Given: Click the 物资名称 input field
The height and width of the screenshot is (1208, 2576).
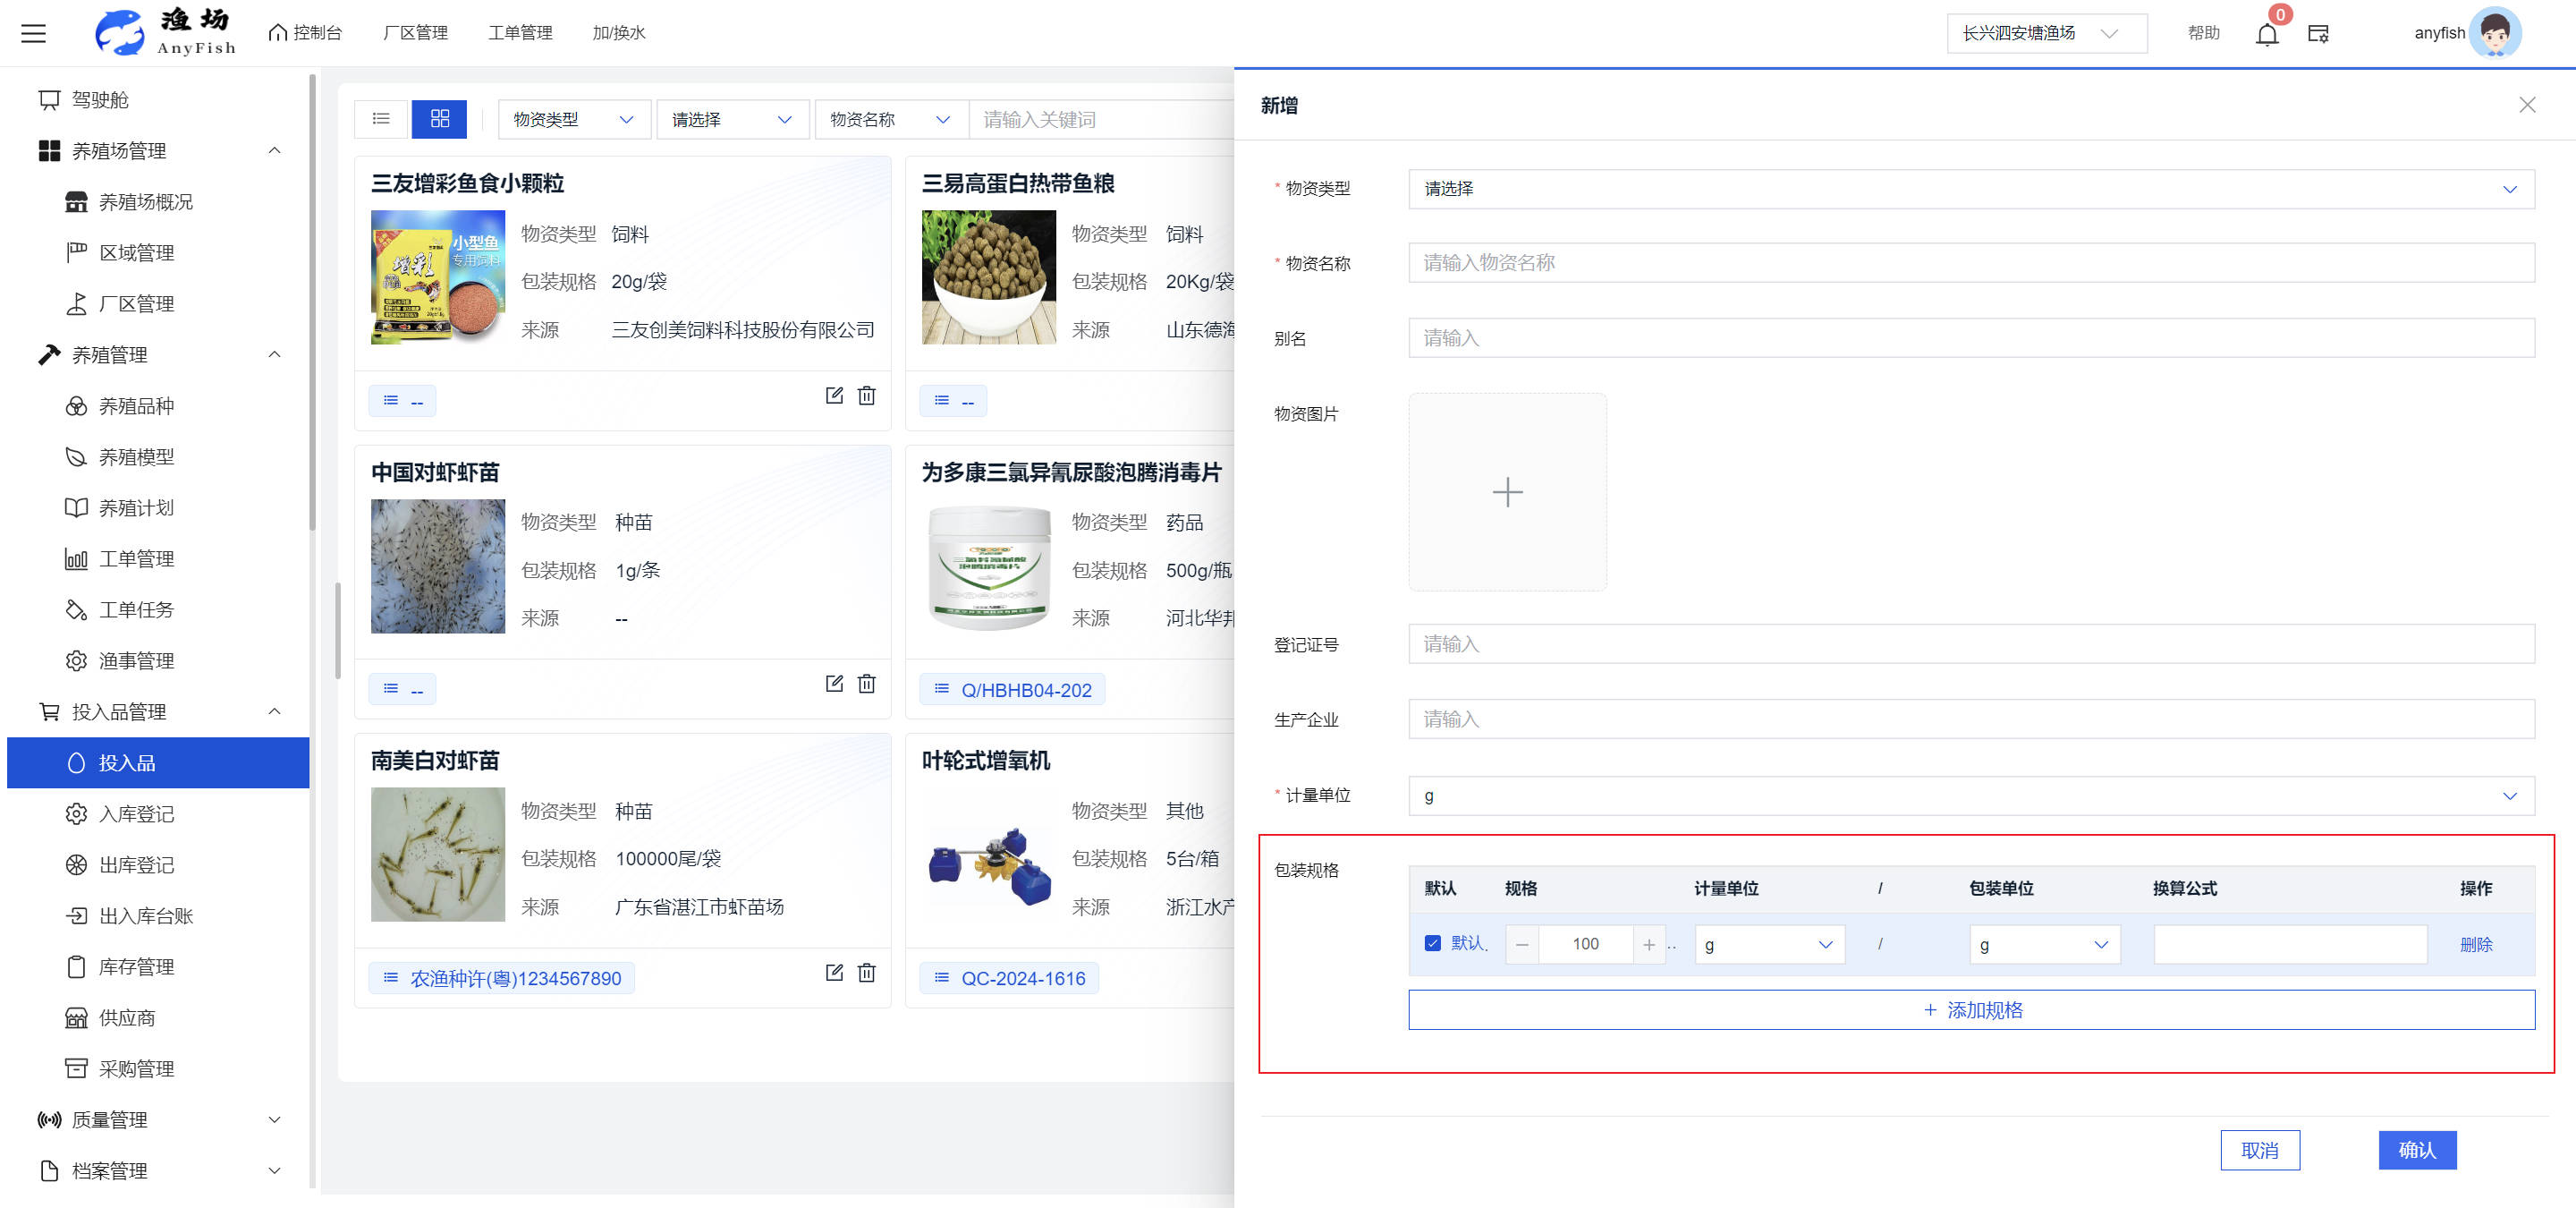Looking at the screenshot, I should [1970, 263].
